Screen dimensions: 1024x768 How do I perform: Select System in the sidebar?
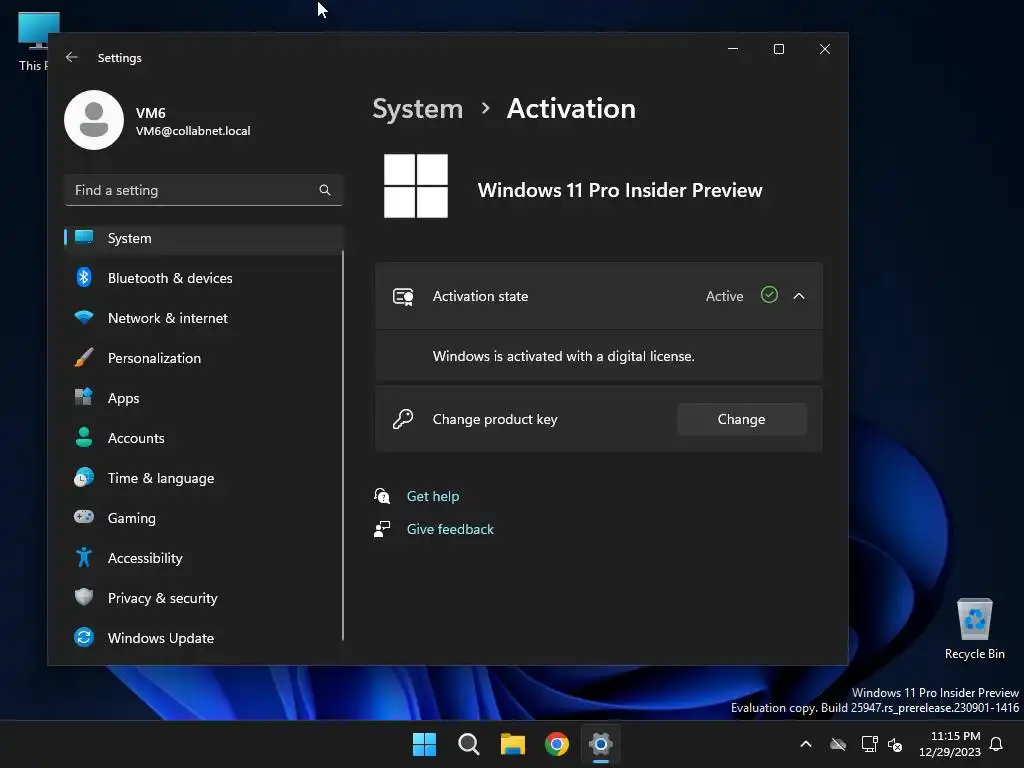point(204,238)
